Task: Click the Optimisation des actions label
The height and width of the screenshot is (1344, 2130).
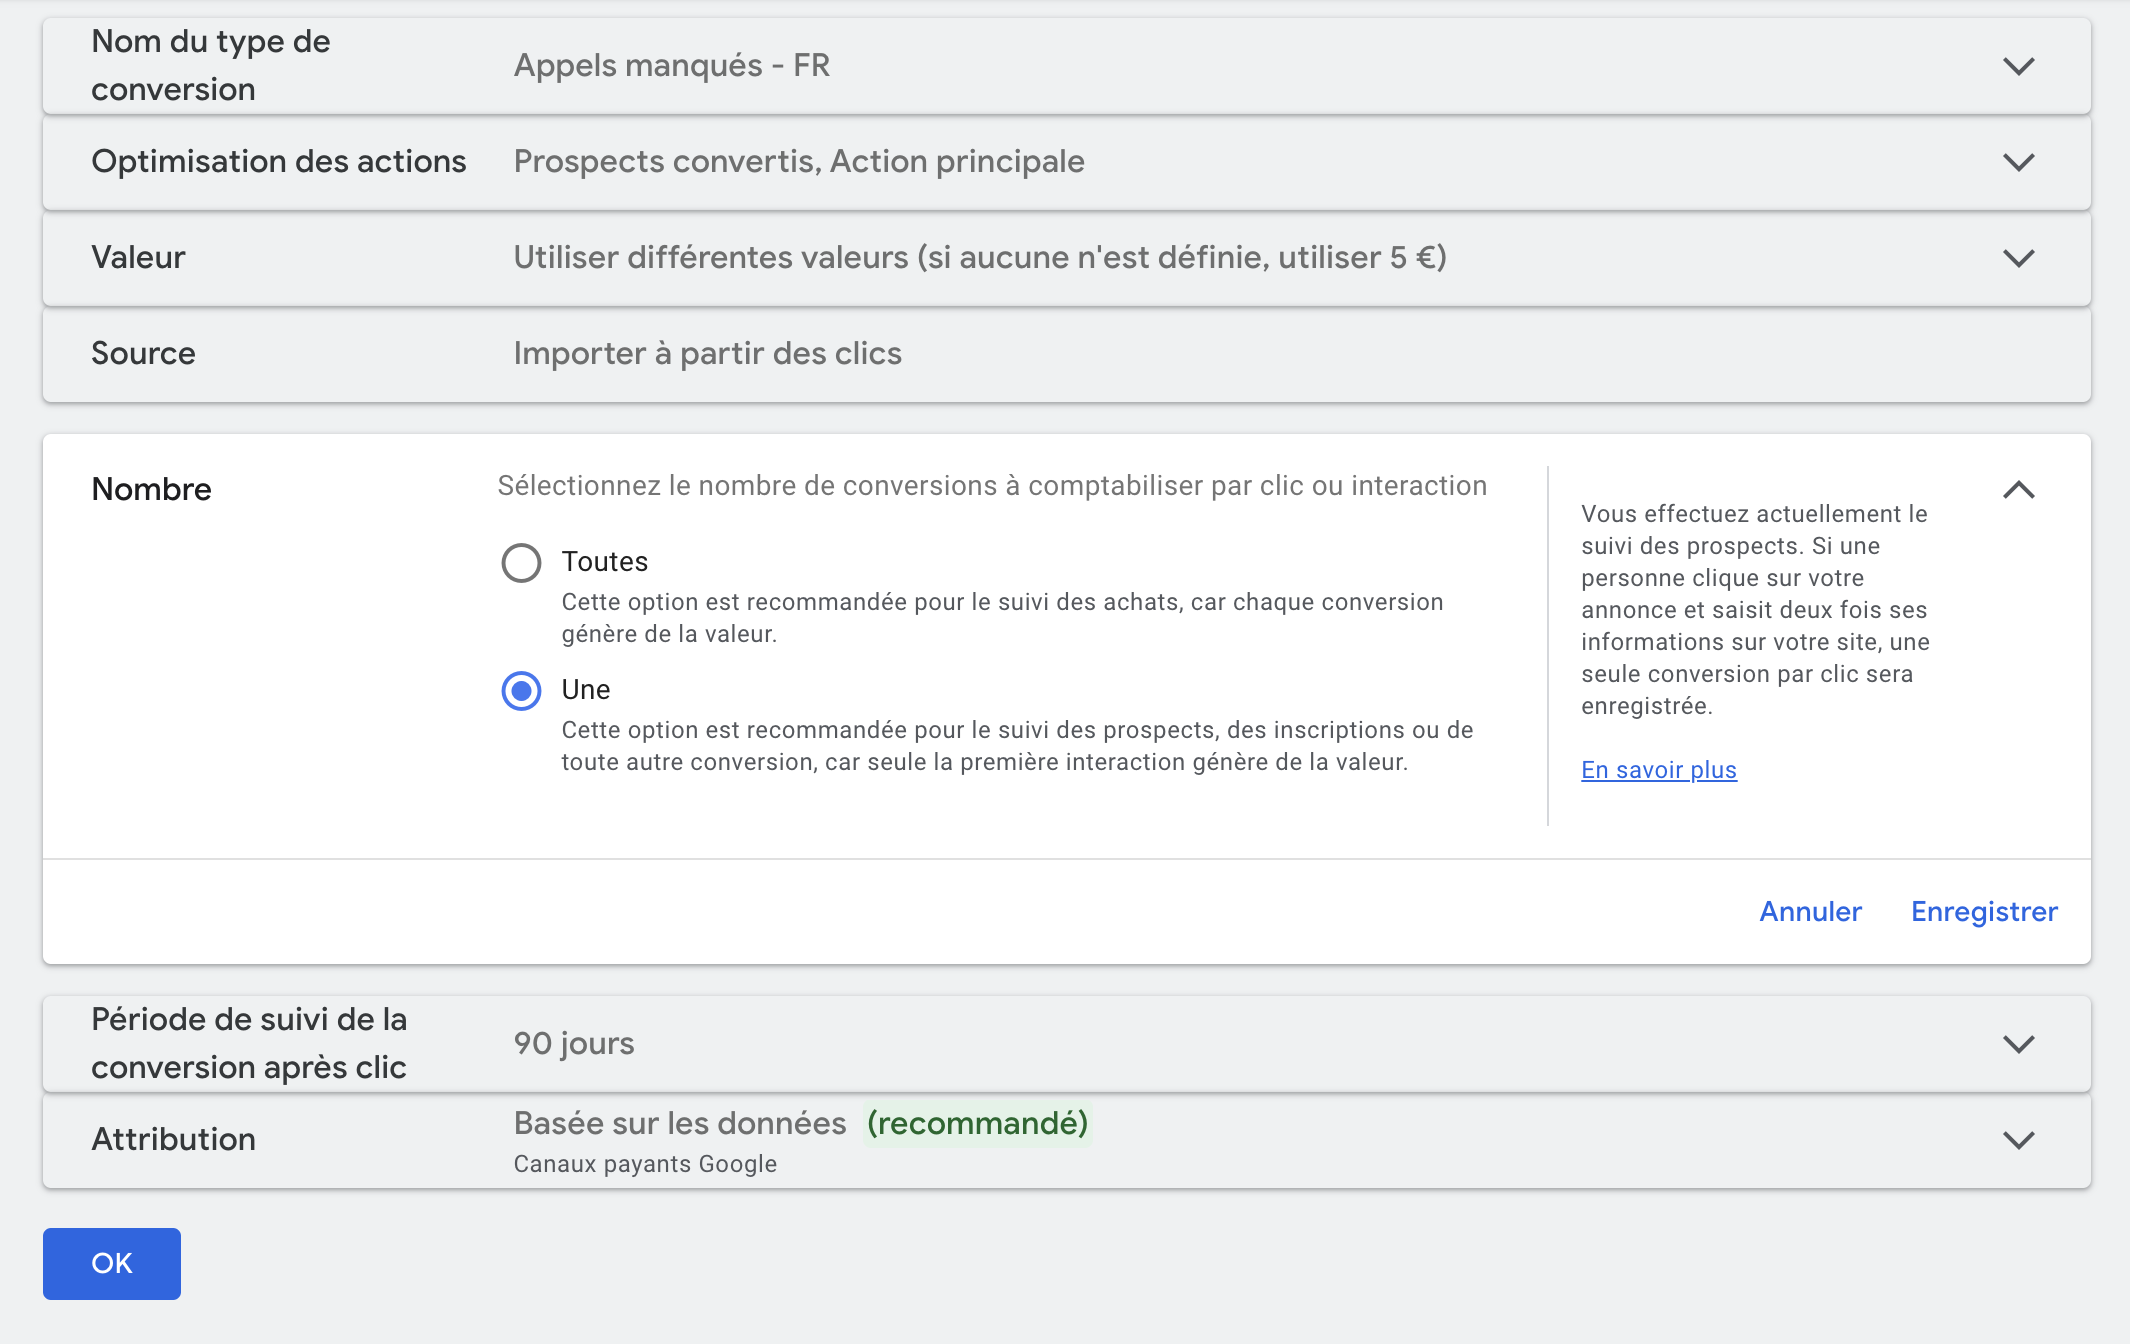Action: (279, 162)
